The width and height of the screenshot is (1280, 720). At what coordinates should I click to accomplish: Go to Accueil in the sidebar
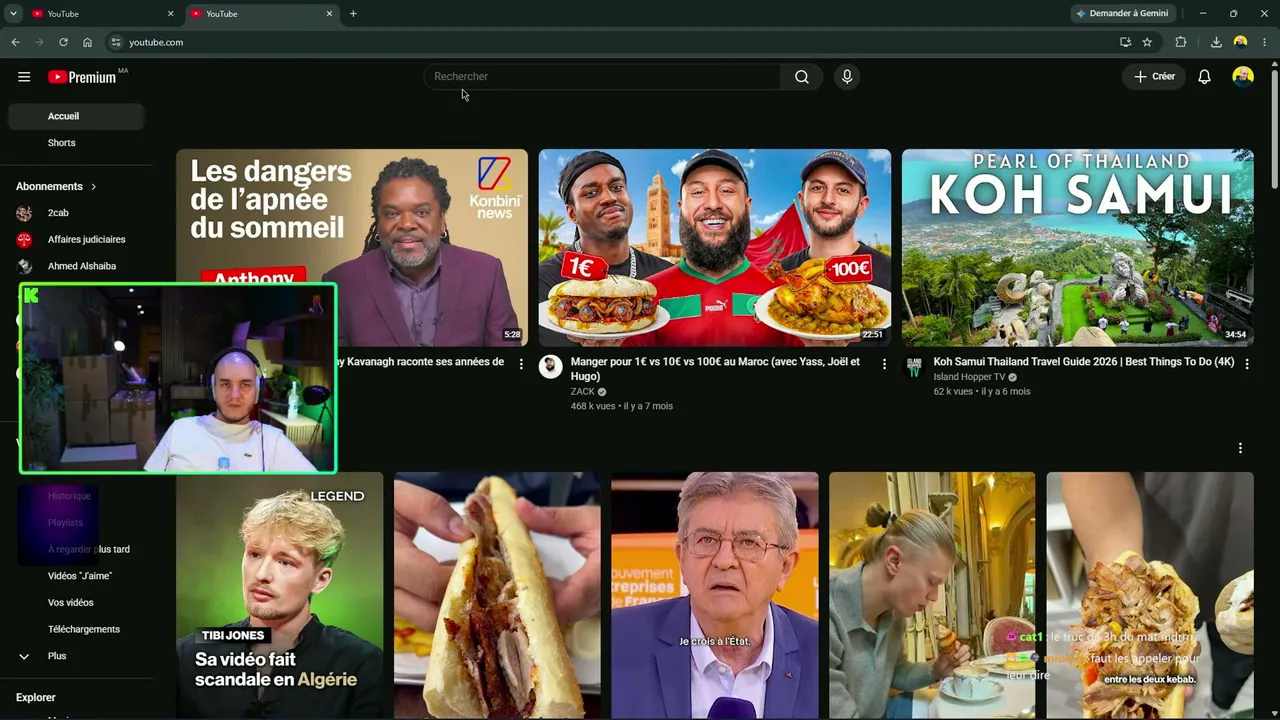[x=76, y=116]
